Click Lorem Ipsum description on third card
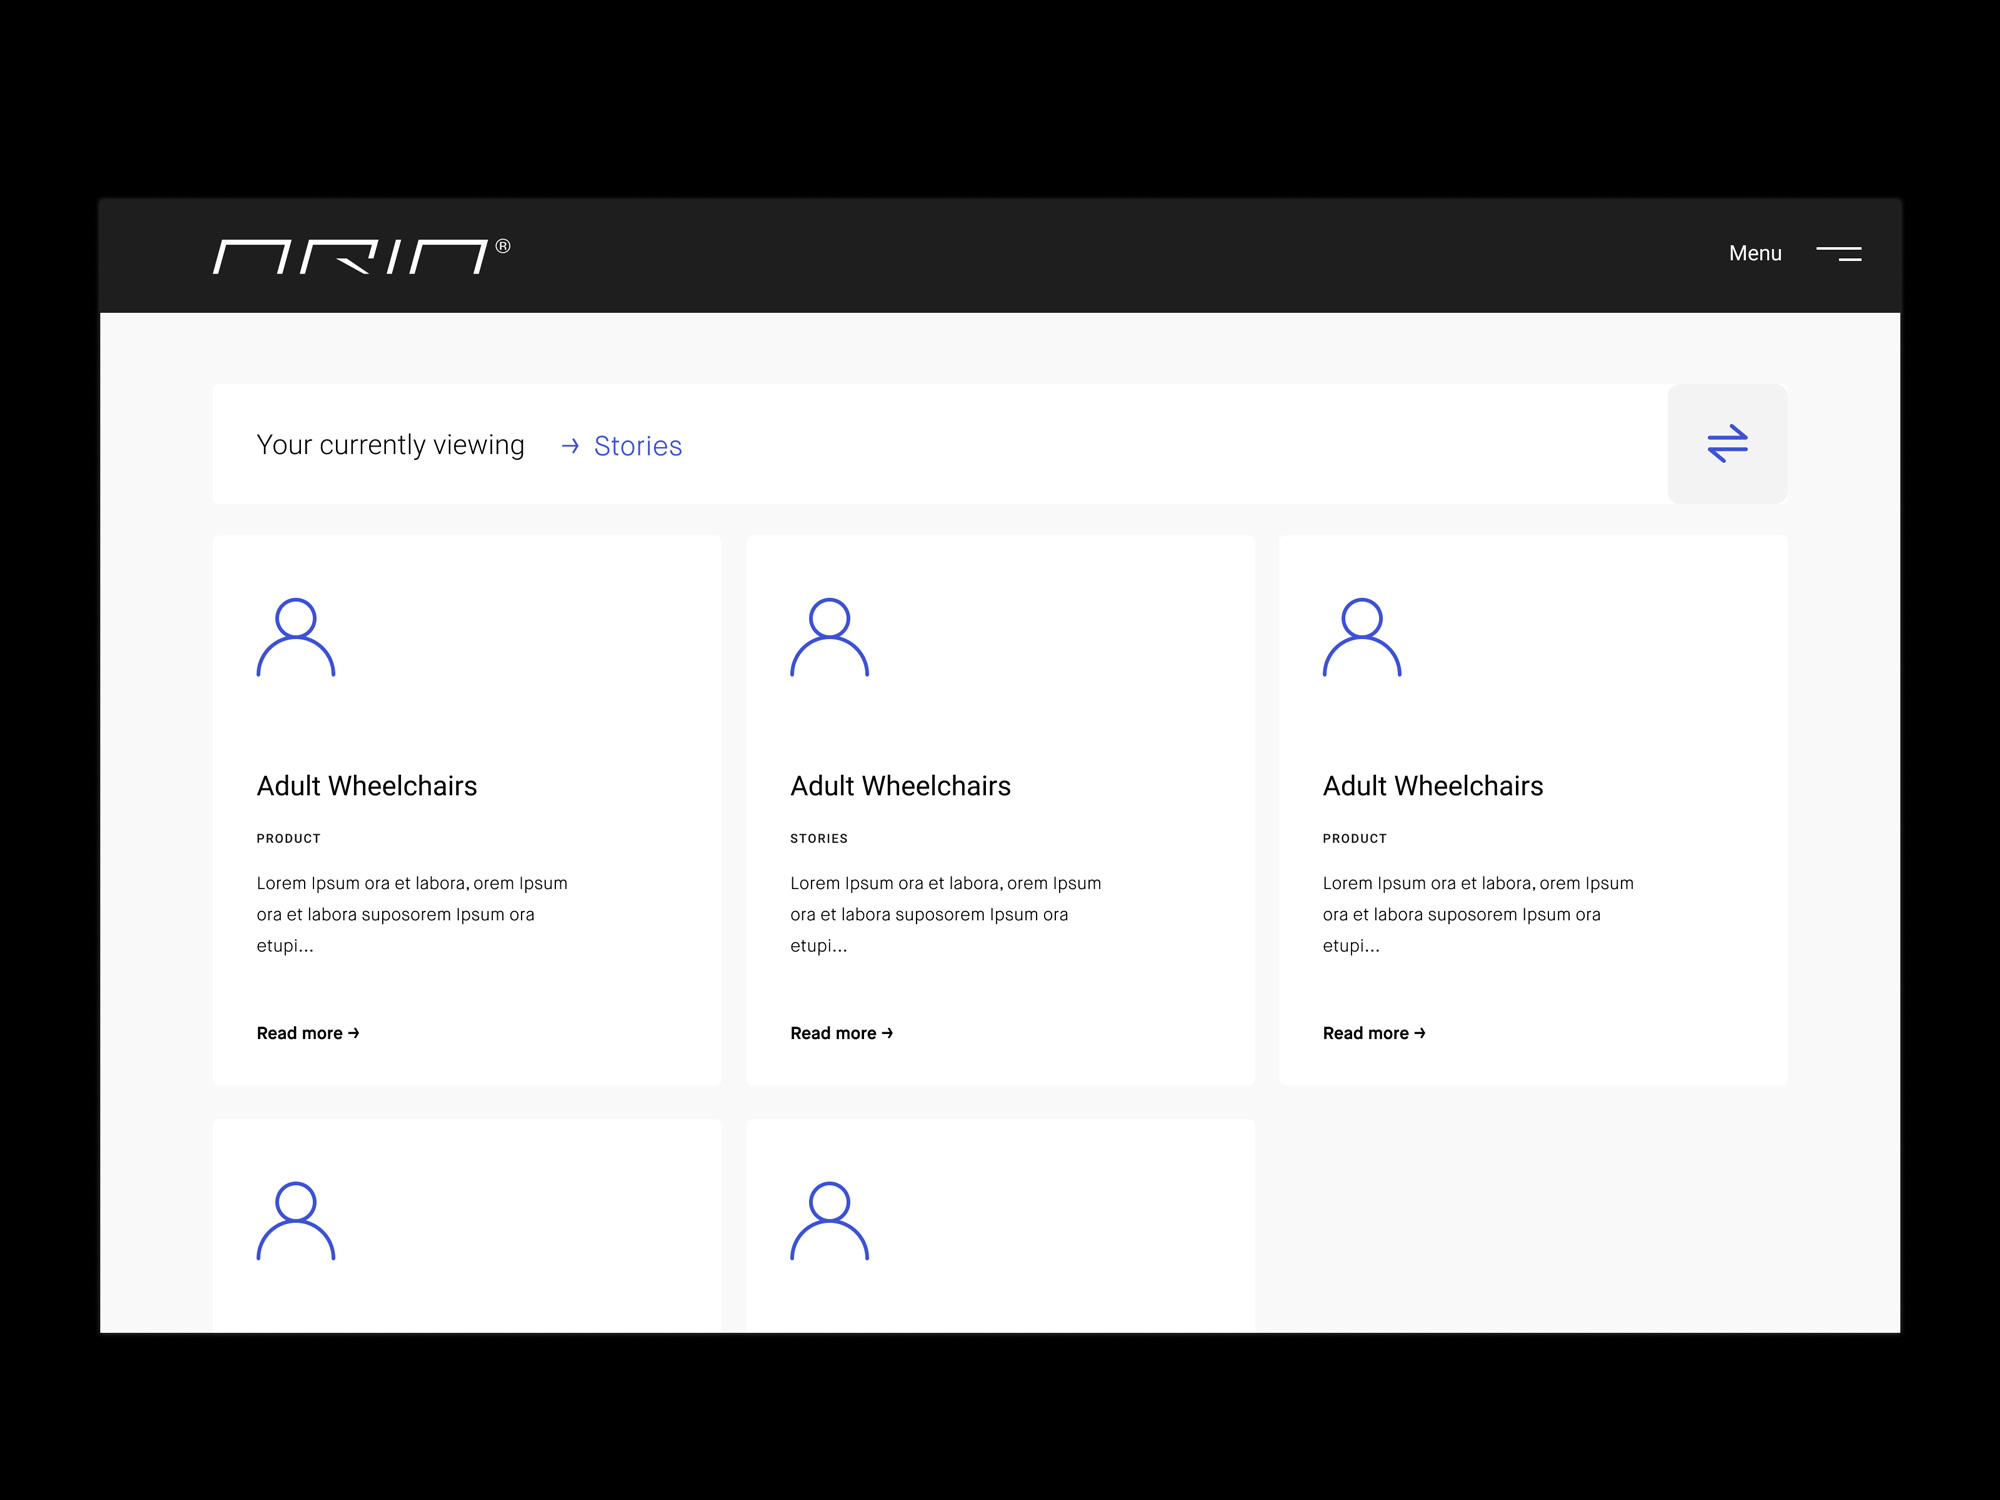Viewport: 2000px width, 1500px height. 1478,914
